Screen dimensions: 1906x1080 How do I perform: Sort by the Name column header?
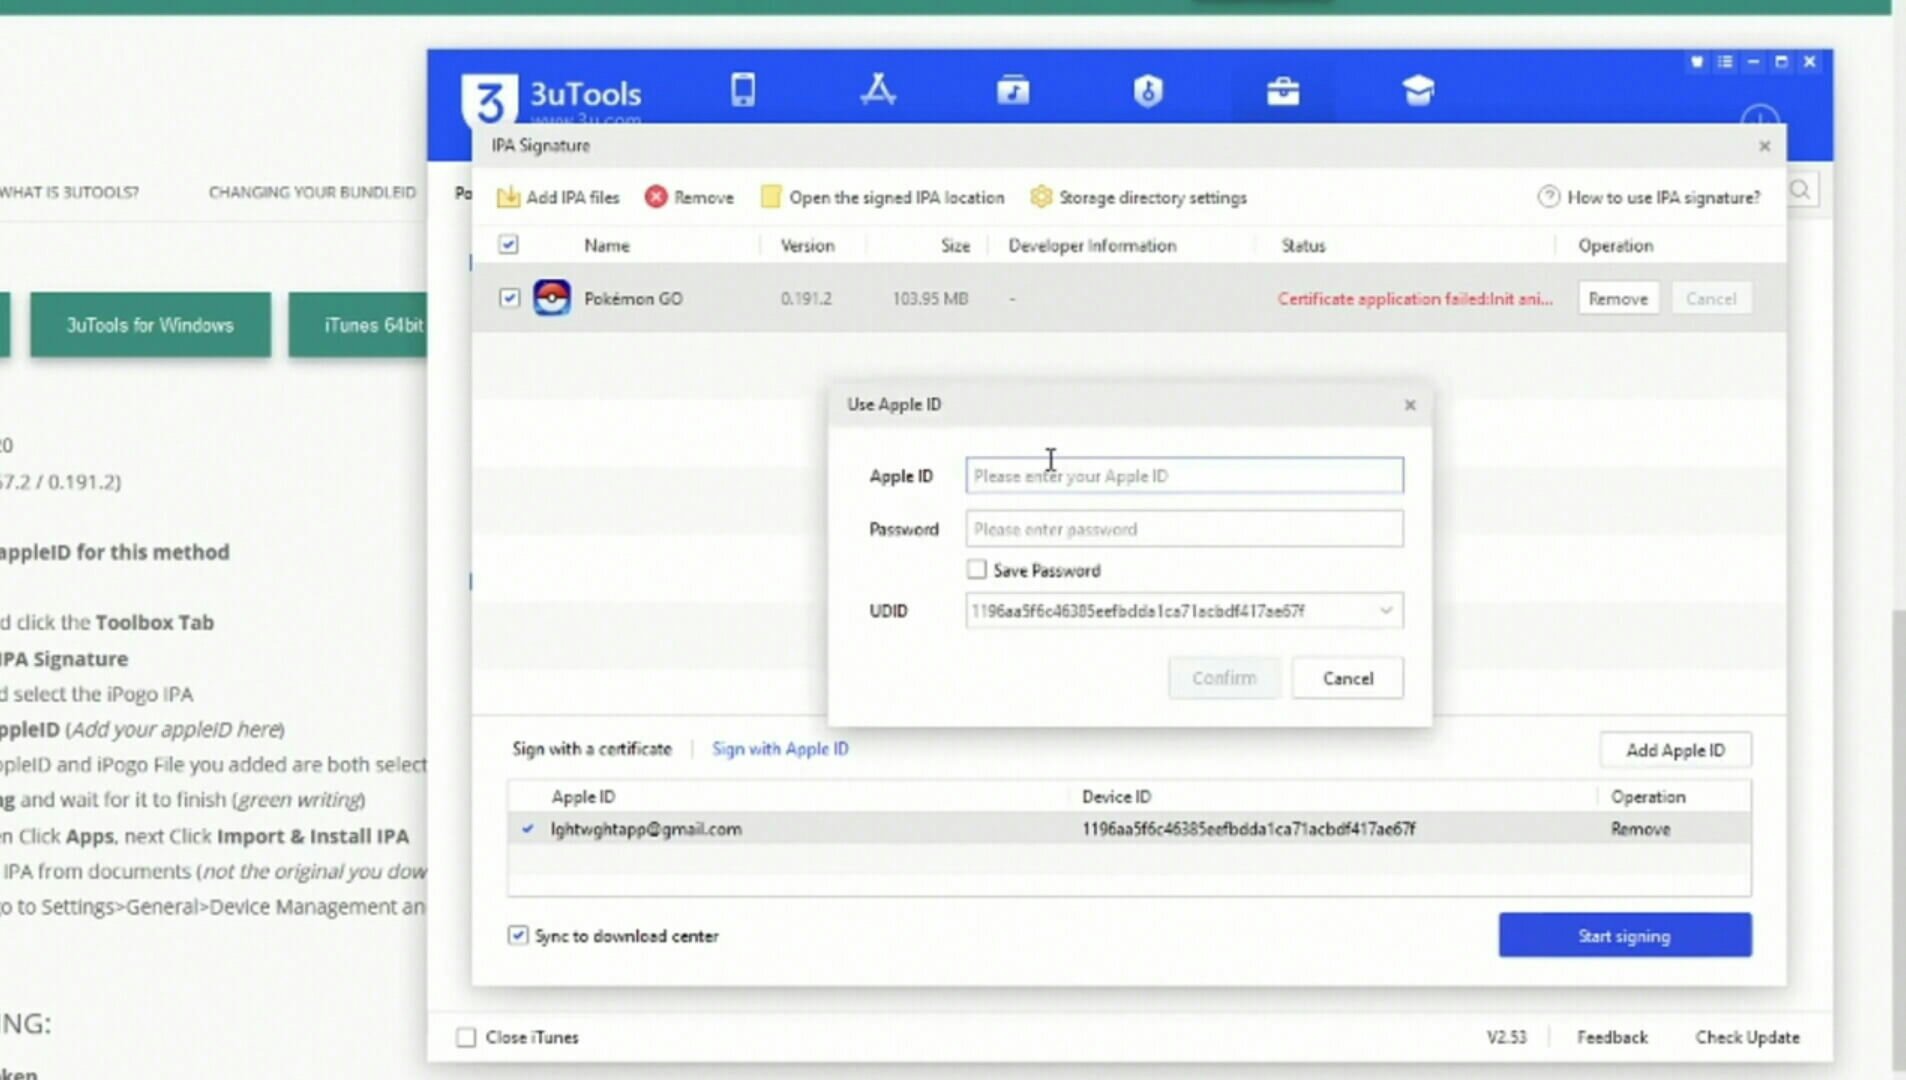click(x=607, y=245)
